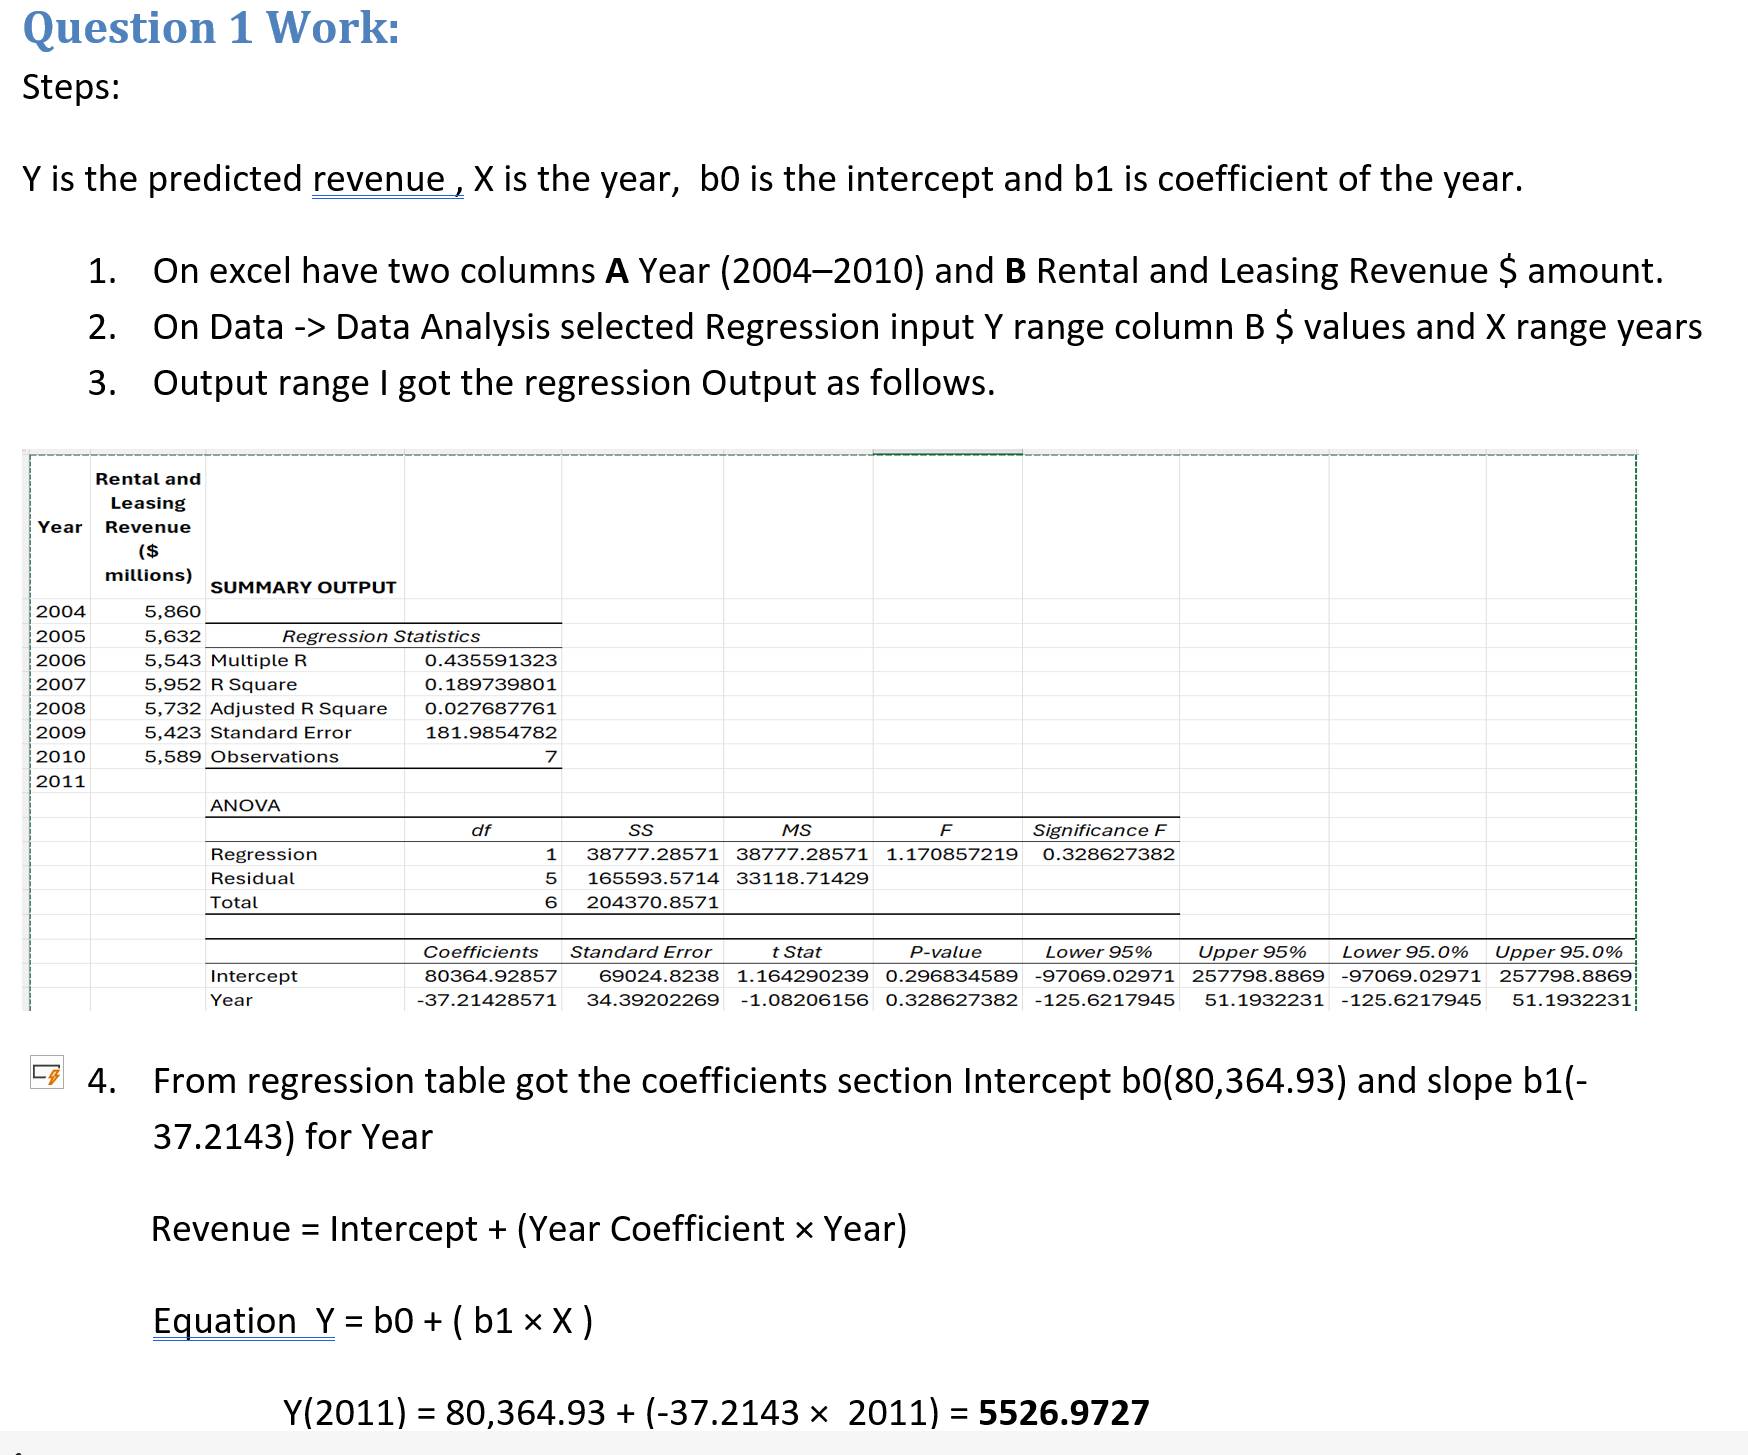Click the 2007 revenue value 5,952
Viewport: 1748px width, 1455px height.
pos(173,684)
